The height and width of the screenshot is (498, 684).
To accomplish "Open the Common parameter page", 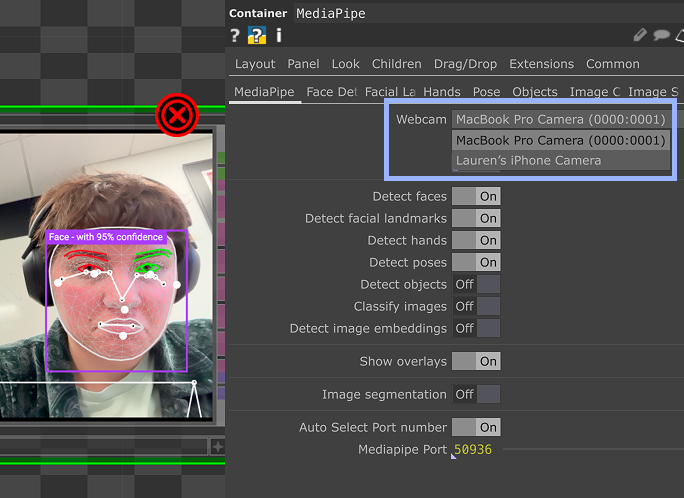I will (x=612, y=64).
